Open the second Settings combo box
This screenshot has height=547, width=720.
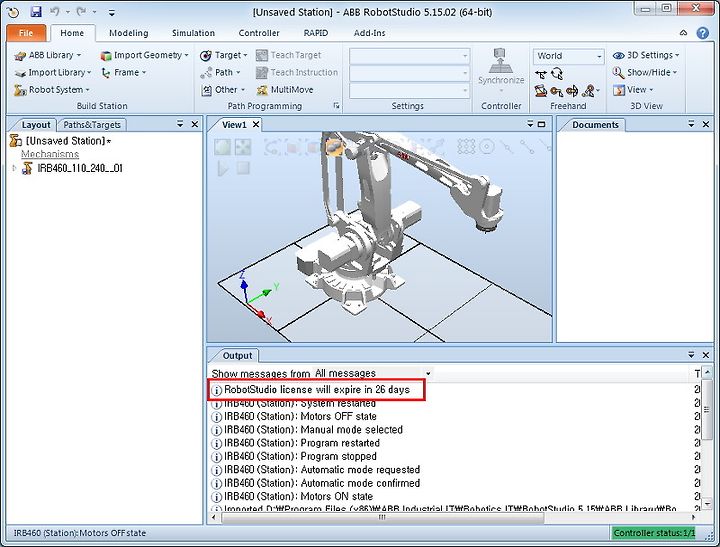pyautogui.click(x=409, y=73)
